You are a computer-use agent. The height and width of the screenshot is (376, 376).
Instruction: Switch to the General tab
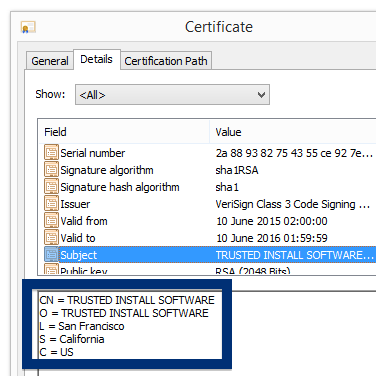[x=50, y=61]
